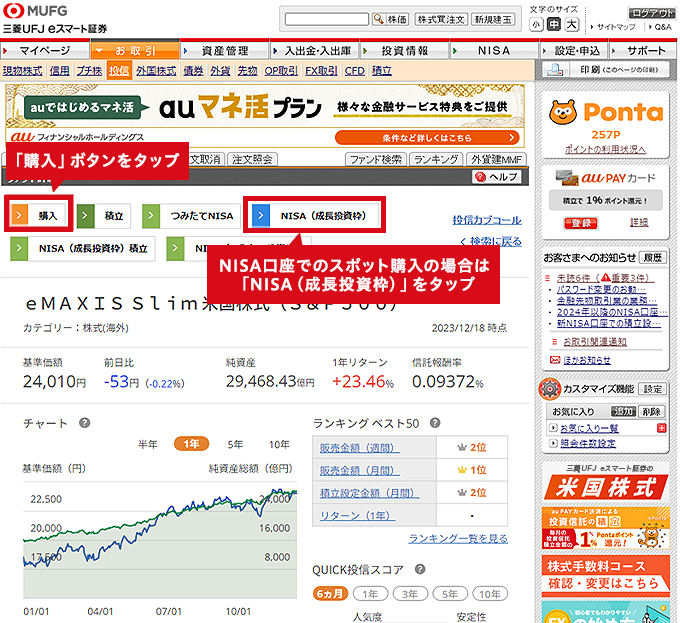Open the マイページ menu

(x=45, y=51)
